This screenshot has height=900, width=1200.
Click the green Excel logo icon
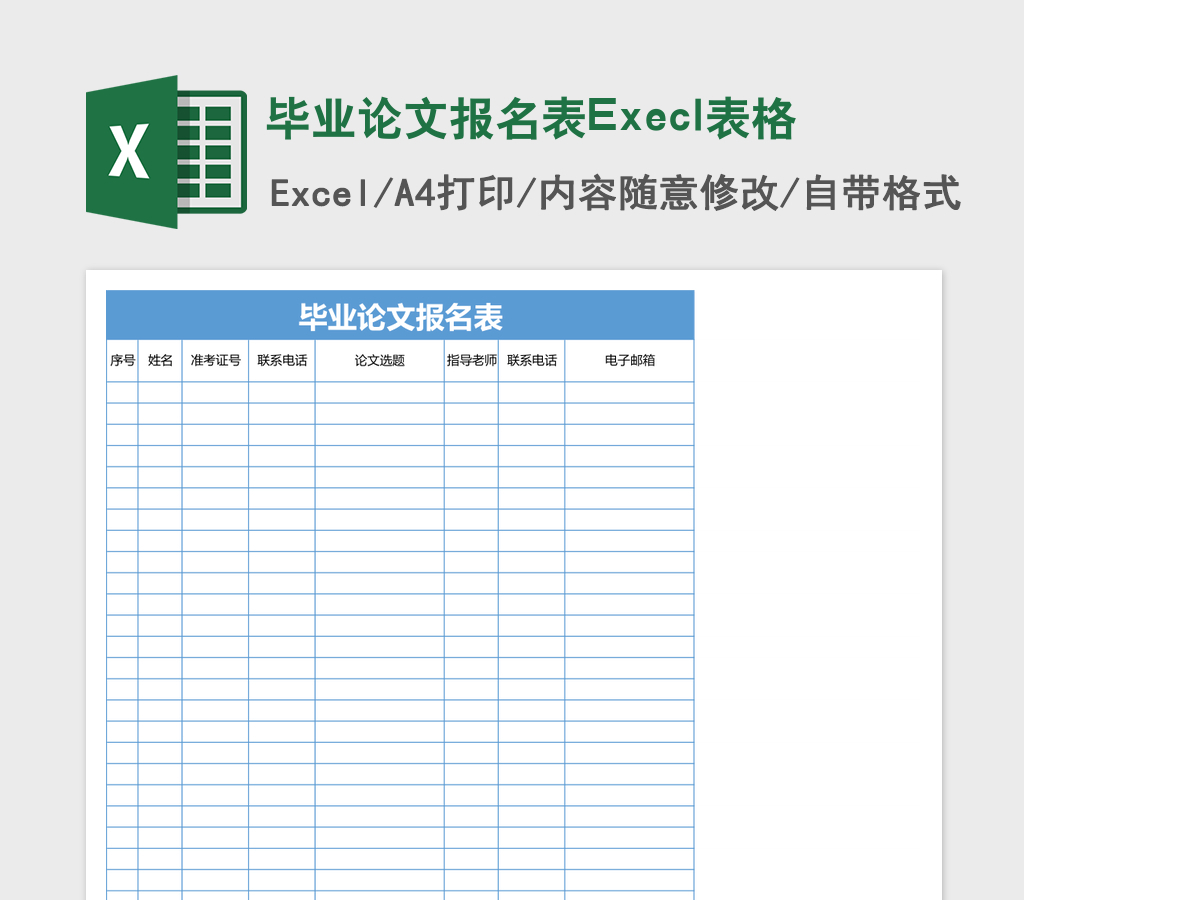[166, 152]
